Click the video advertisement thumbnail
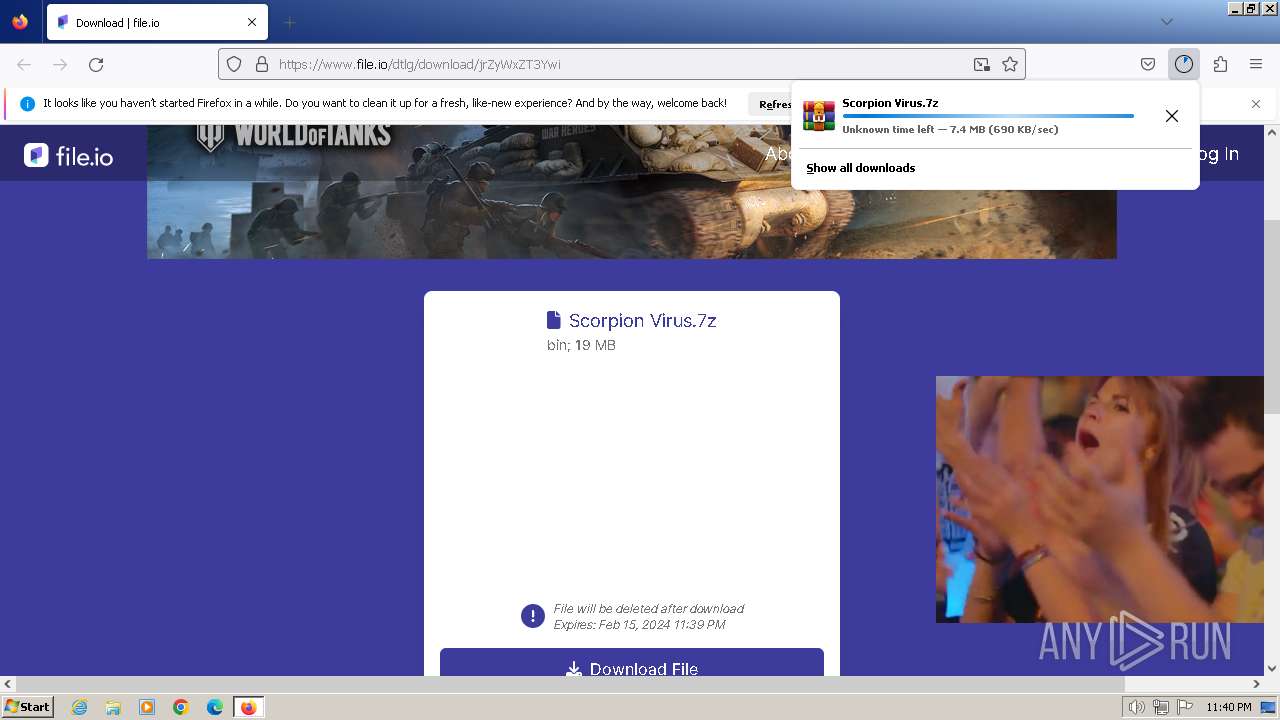 coord(1100,499)
